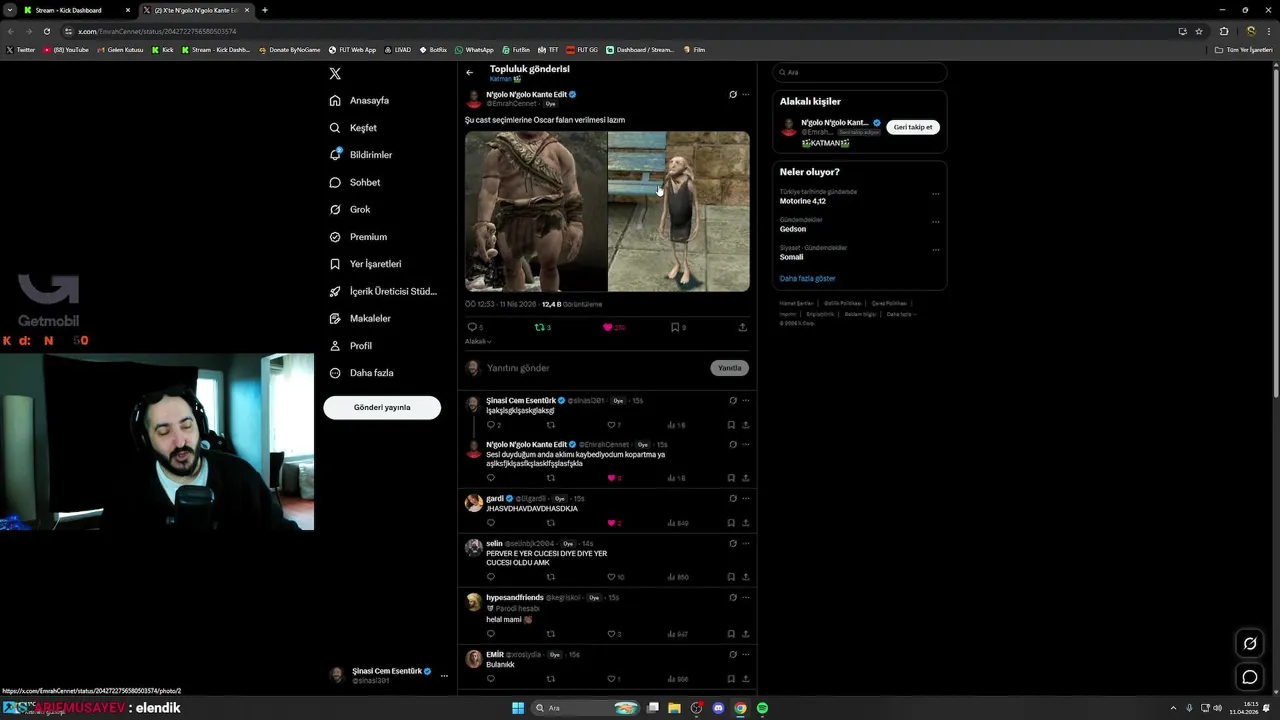Open Sohbet in sidebar
Viewport: 1280px width, 720px height.
click(x=355, y=182)
